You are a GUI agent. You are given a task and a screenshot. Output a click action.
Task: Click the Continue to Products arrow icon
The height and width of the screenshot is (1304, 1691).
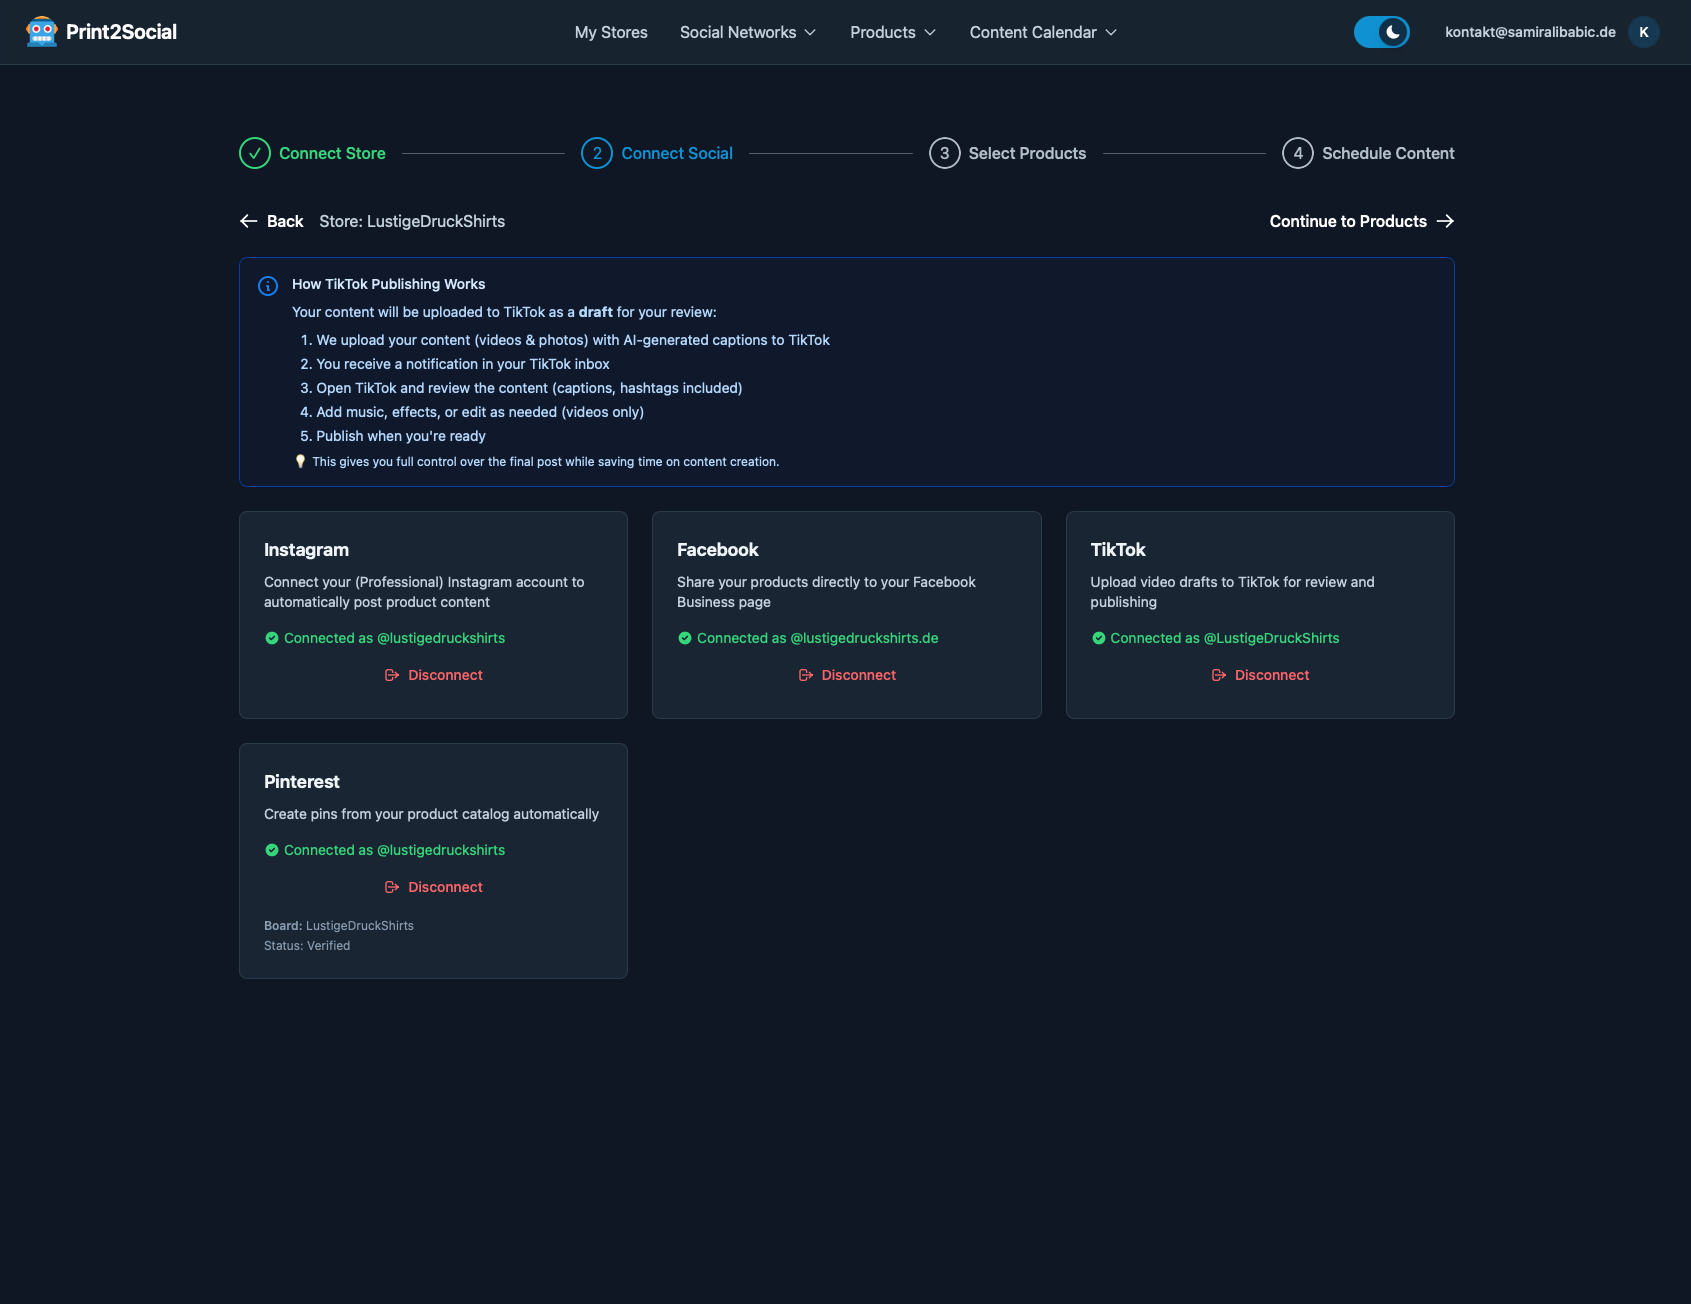point(1445,221)
